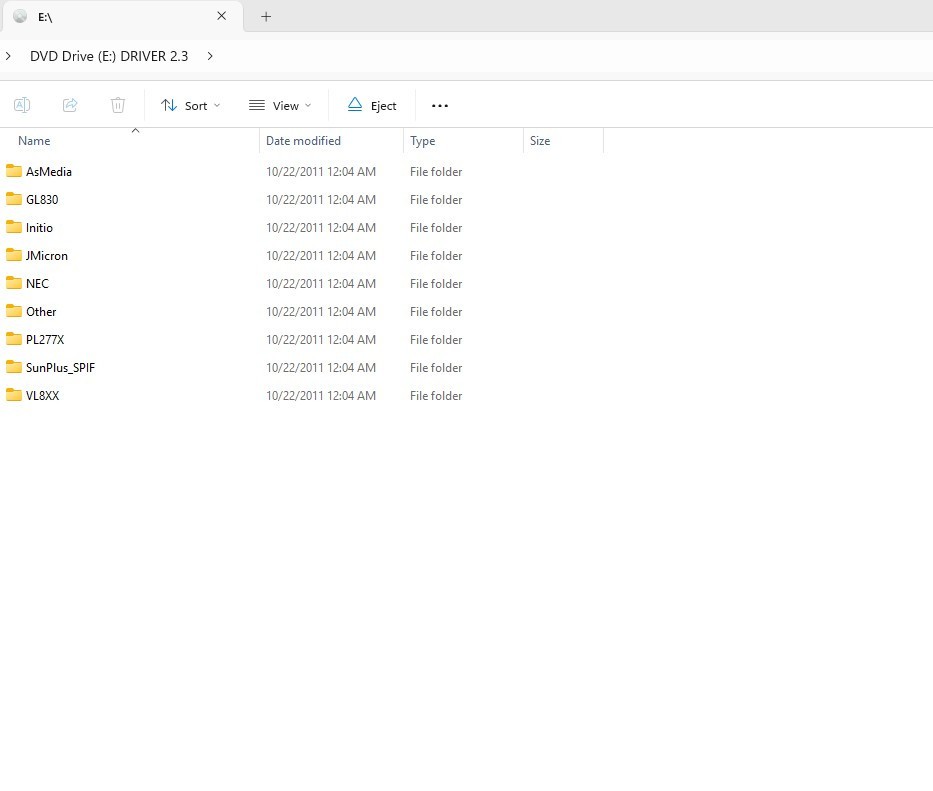Click the SunPlus_SPIF folder icon
Screen dimensions: 933x791
point(14,367)
